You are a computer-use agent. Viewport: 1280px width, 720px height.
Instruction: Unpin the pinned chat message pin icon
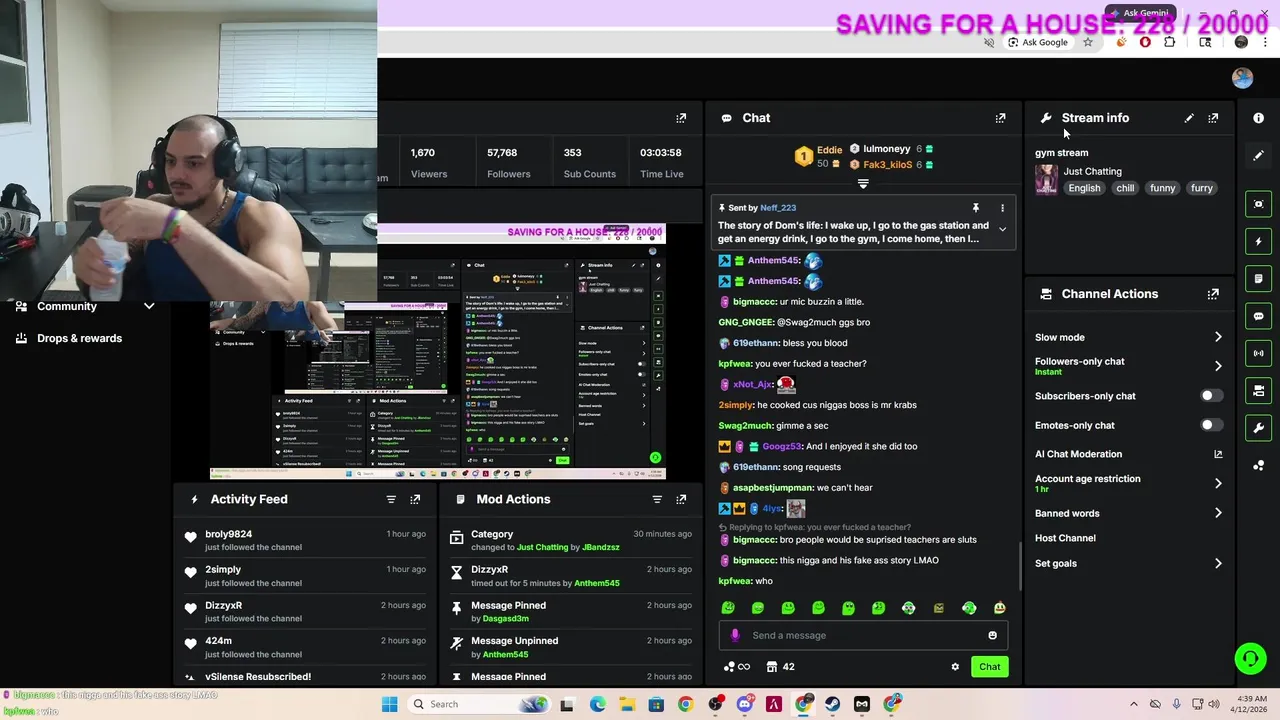(976, 208)
